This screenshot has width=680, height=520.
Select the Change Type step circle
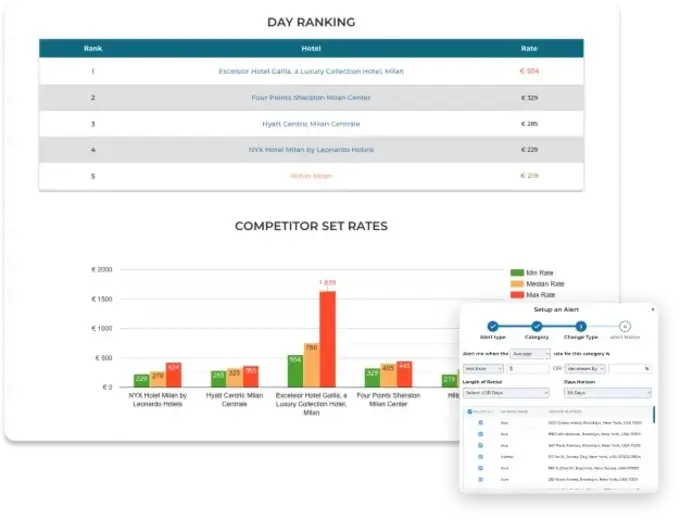[x=581, y=326]
